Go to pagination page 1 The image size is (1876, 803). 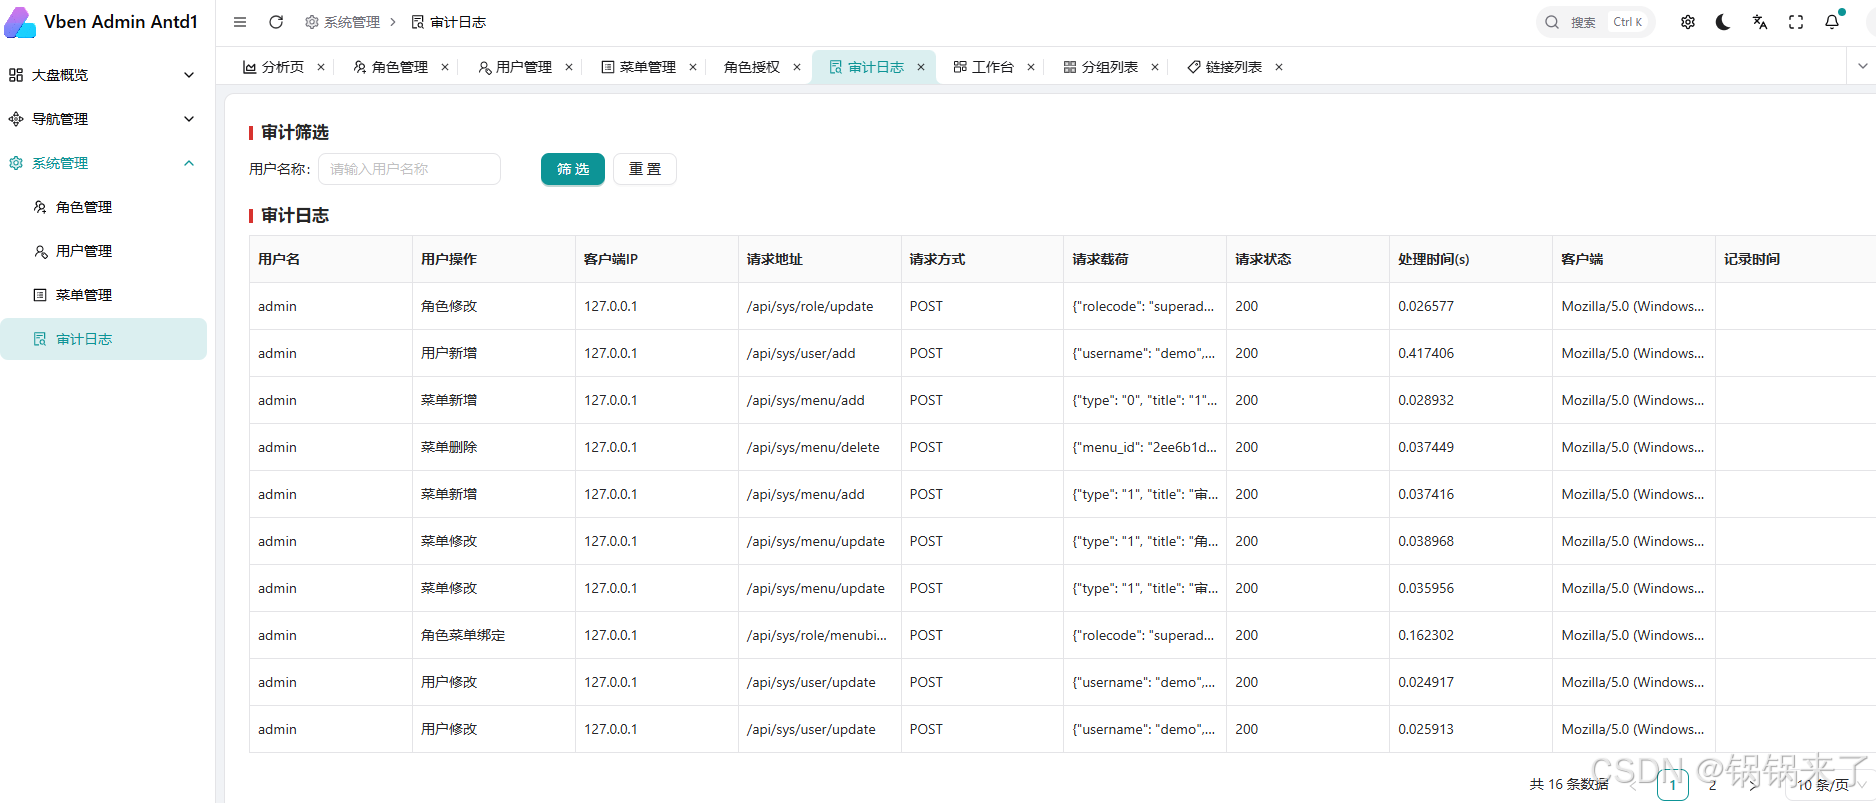point(1673,785)
